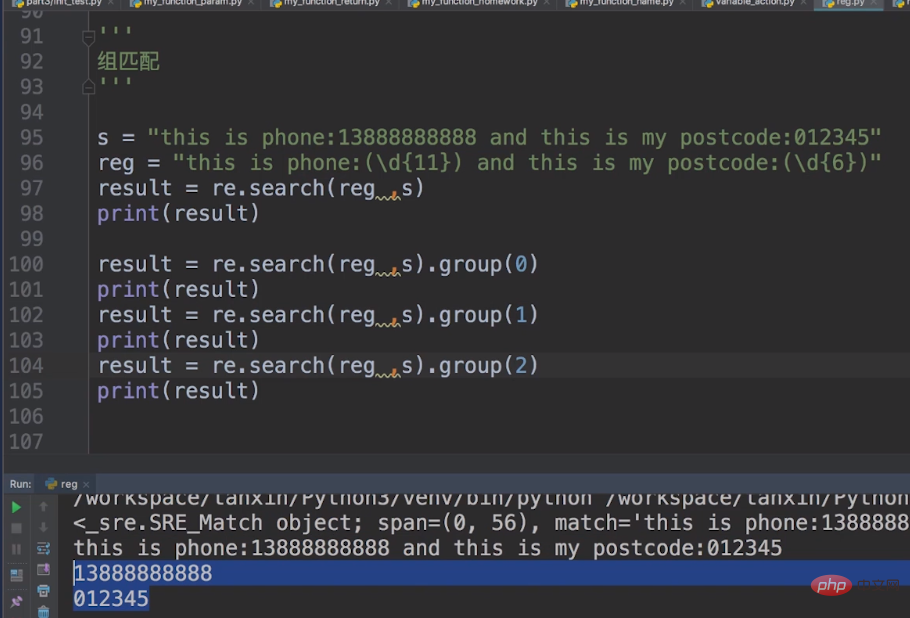Viewport: 910px width, 618px height.
Task: Click the .group(1) line of code
Action: (317, 315)
